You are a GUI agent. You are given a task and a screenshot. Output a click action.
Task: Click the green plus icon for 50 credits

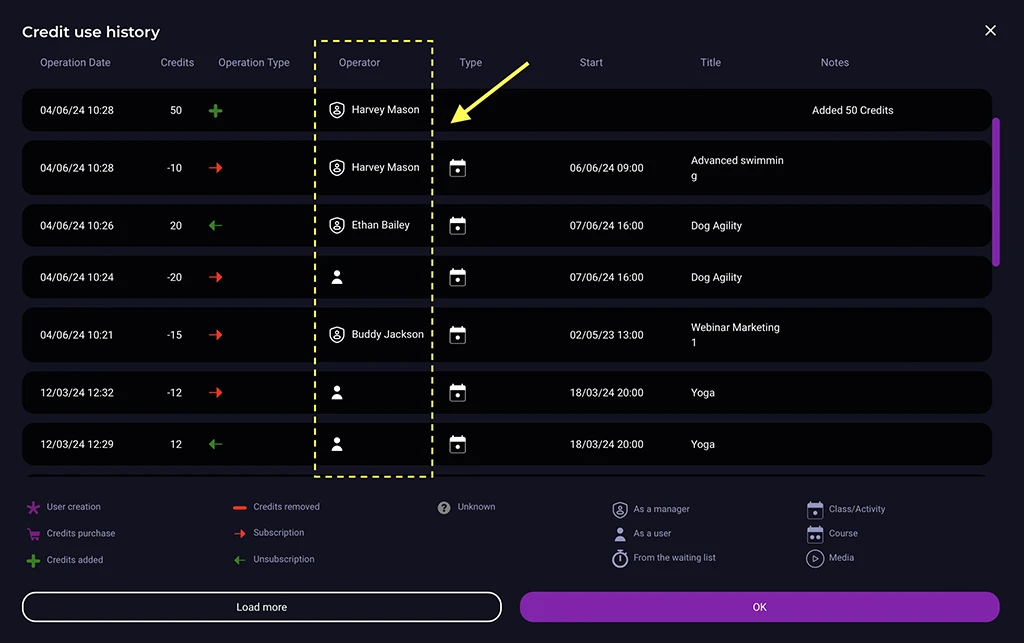215,111
